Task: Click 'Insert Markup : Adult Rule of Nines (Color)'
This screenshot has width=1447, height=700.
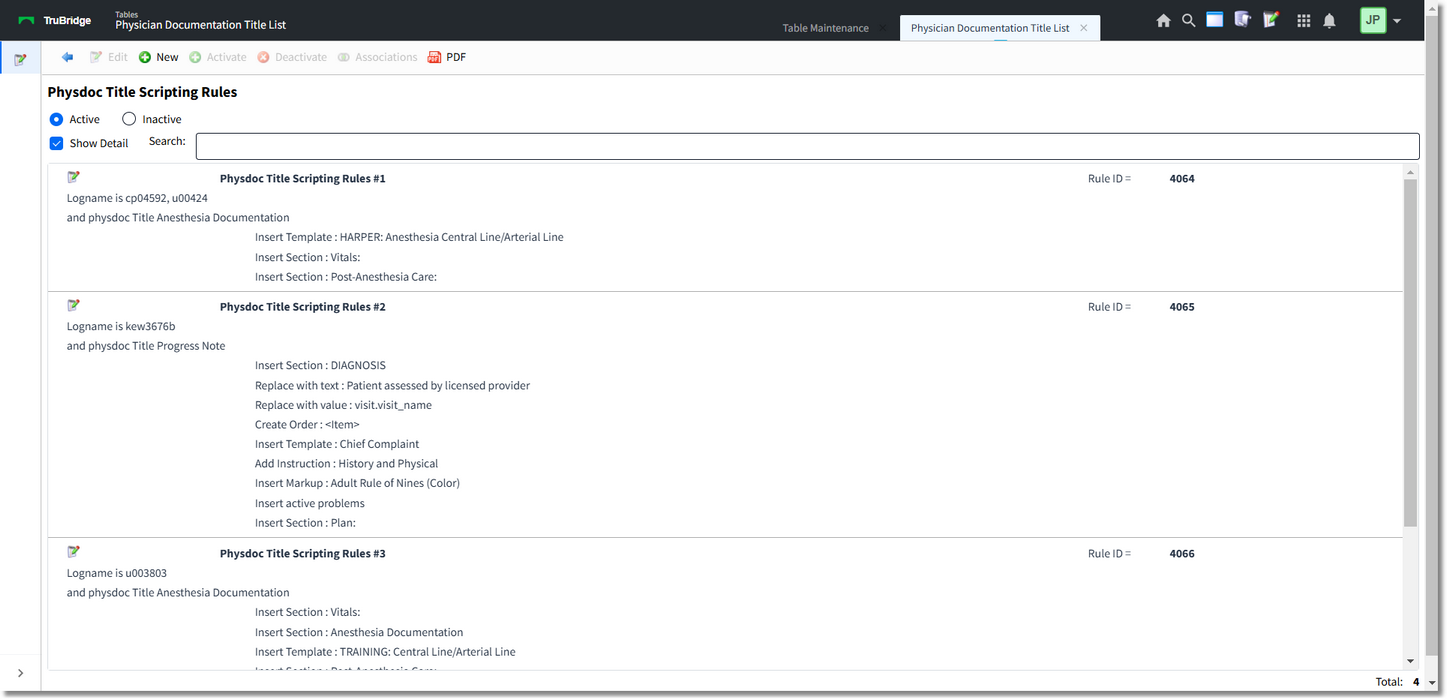Action: [357, 483]
